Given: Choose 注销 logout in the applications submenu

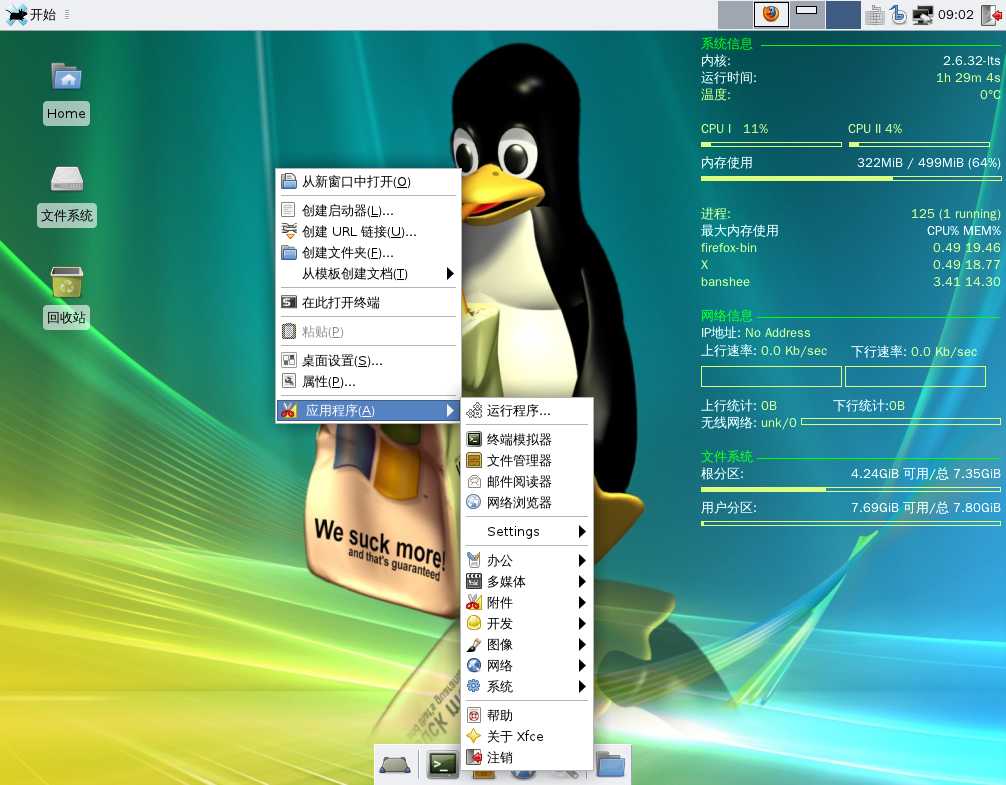Looking at the screenshot, I should point(527,757).
